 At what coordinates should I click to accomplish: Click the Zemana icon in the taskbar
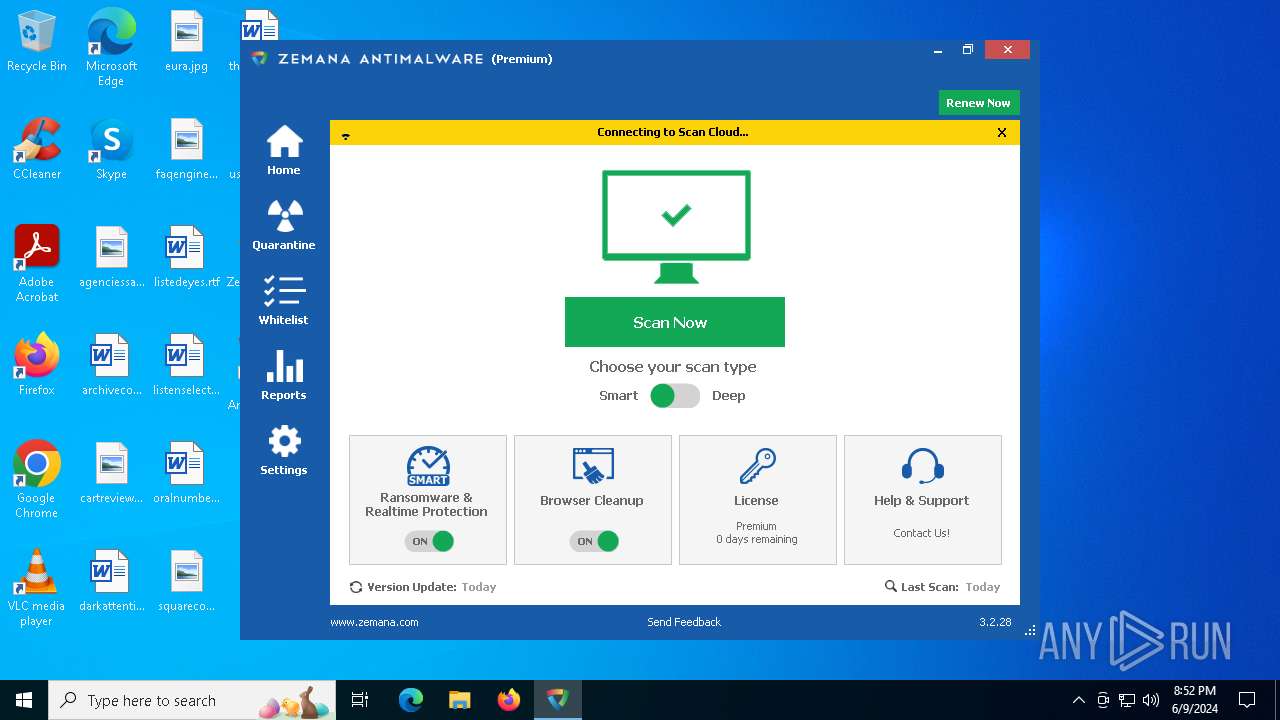[x=557, y=700]
